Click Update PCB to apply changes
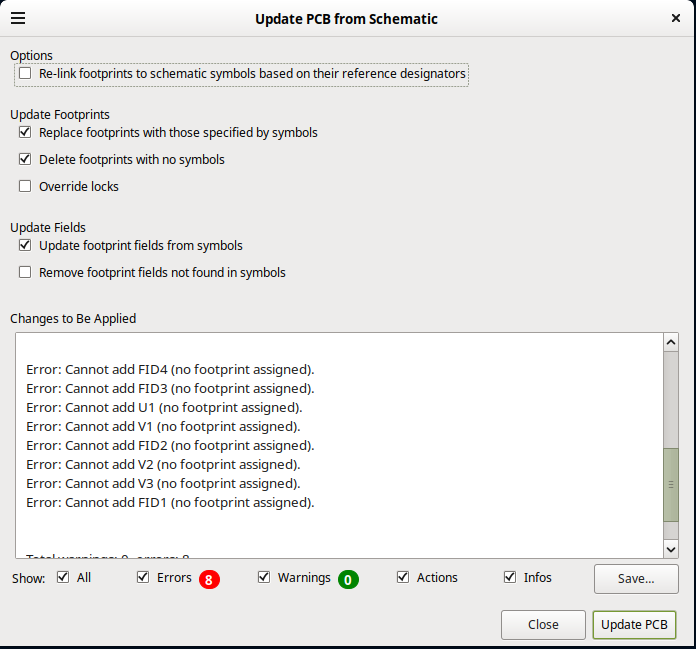 click(x=634, y=624)
